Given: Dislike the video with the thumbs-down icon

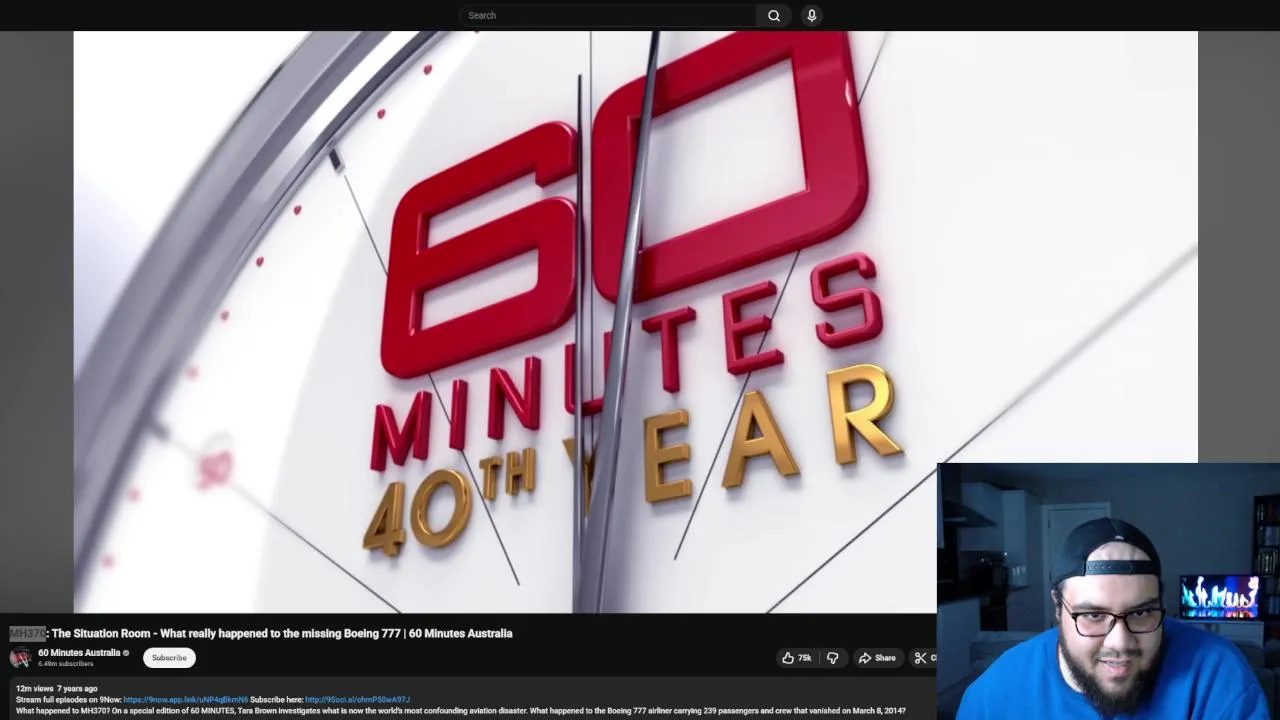Looking at the screenshot, I should (832, 658).
